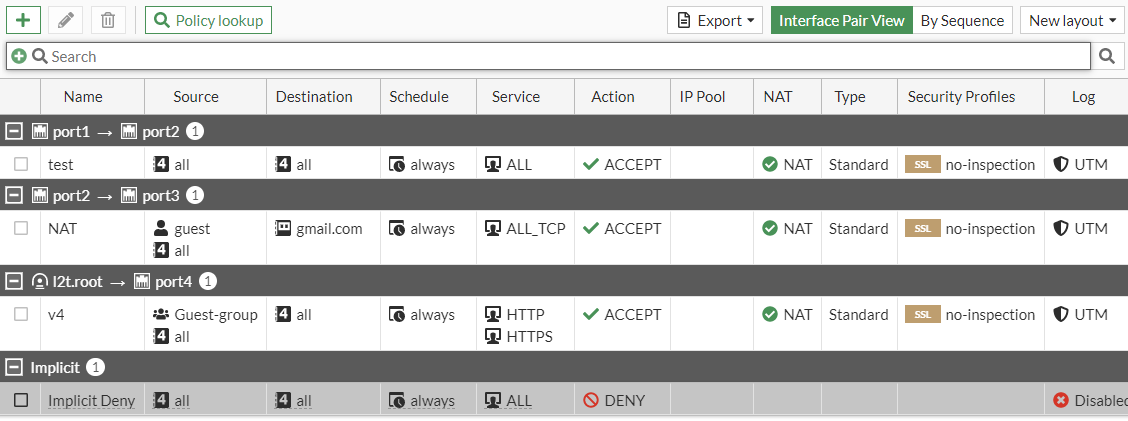1128x421 pixels.
Task: Click the green NAT checkmark in test row
Action: tap(769, 164)
